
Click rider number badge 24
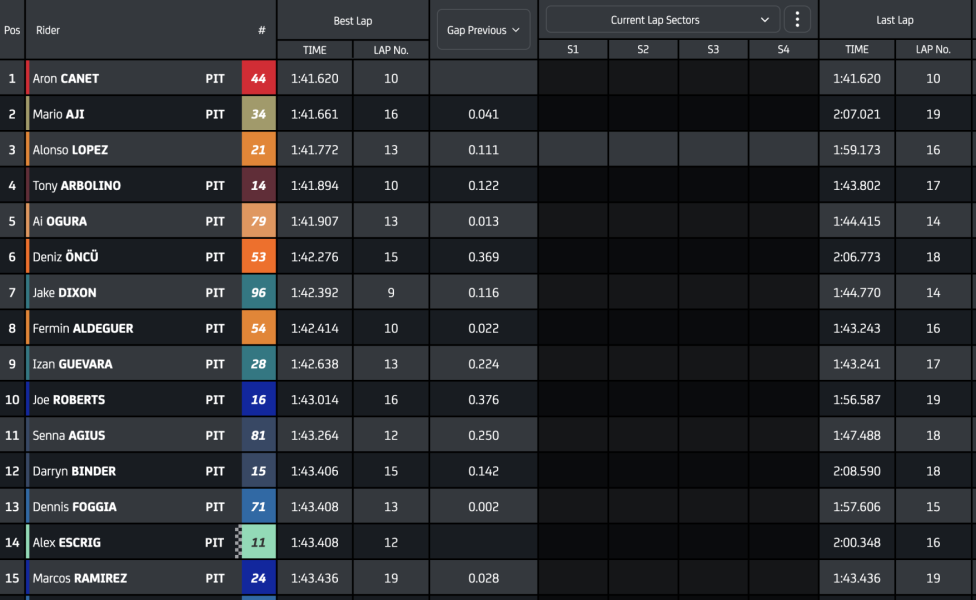pos(258,578)
